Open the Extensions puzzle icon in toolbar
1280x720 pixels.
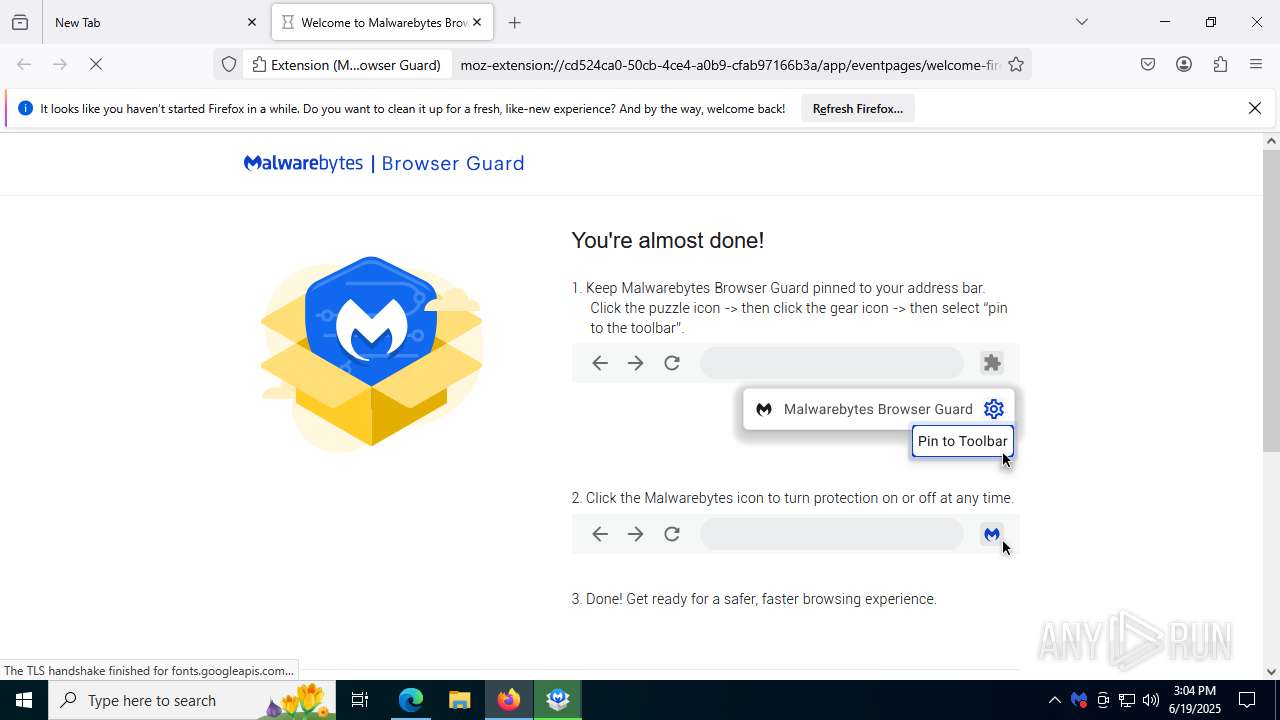coord(1220,64)
